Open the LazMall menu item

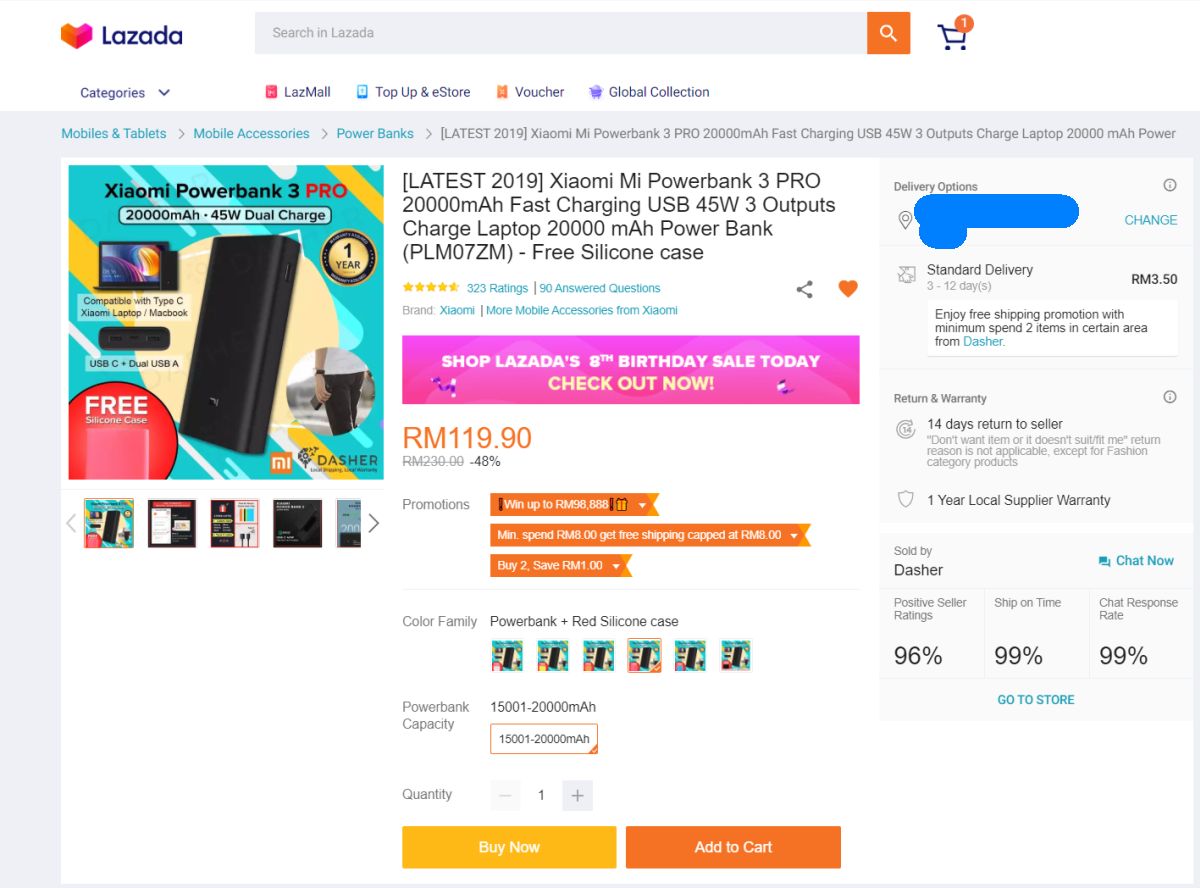[x=298, y=92]
